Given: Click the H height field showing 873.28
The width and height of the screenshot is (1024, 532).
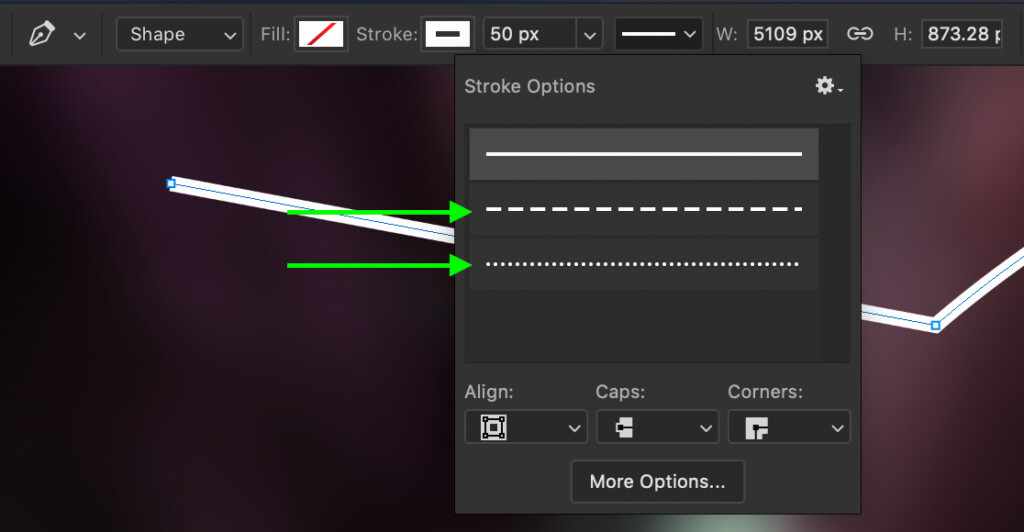Looking at the screenshot, I should point(962,34).
